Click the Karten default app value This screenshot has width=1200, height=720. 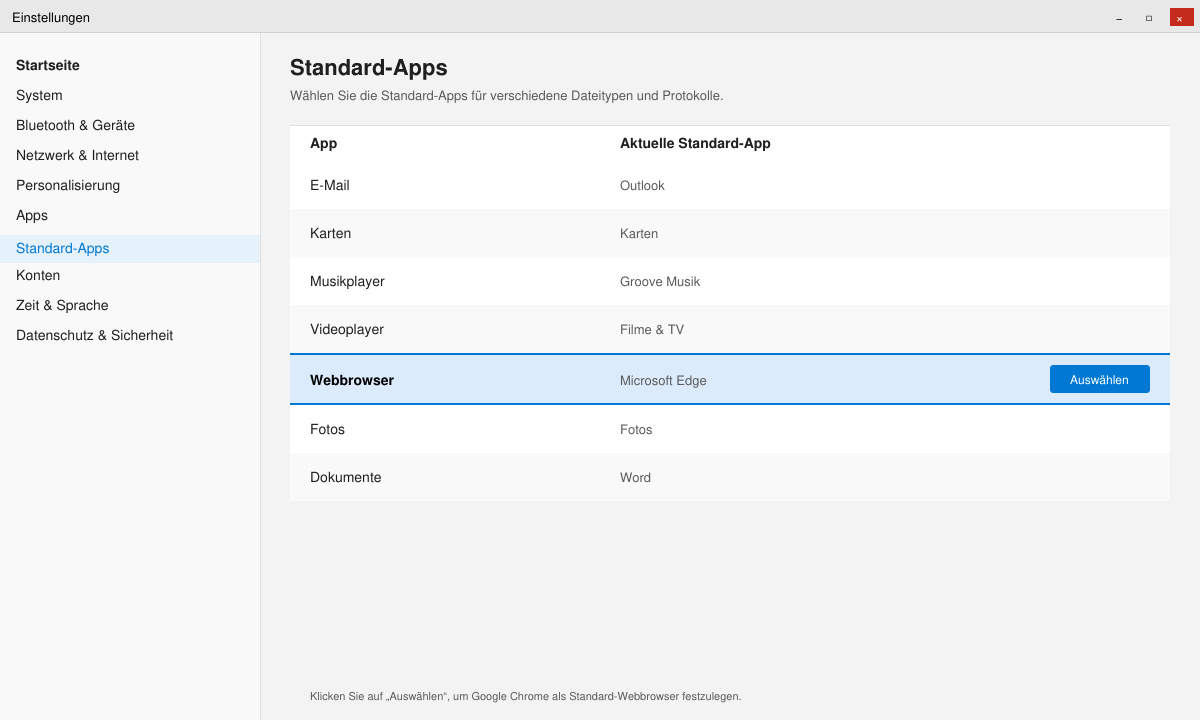639,233
